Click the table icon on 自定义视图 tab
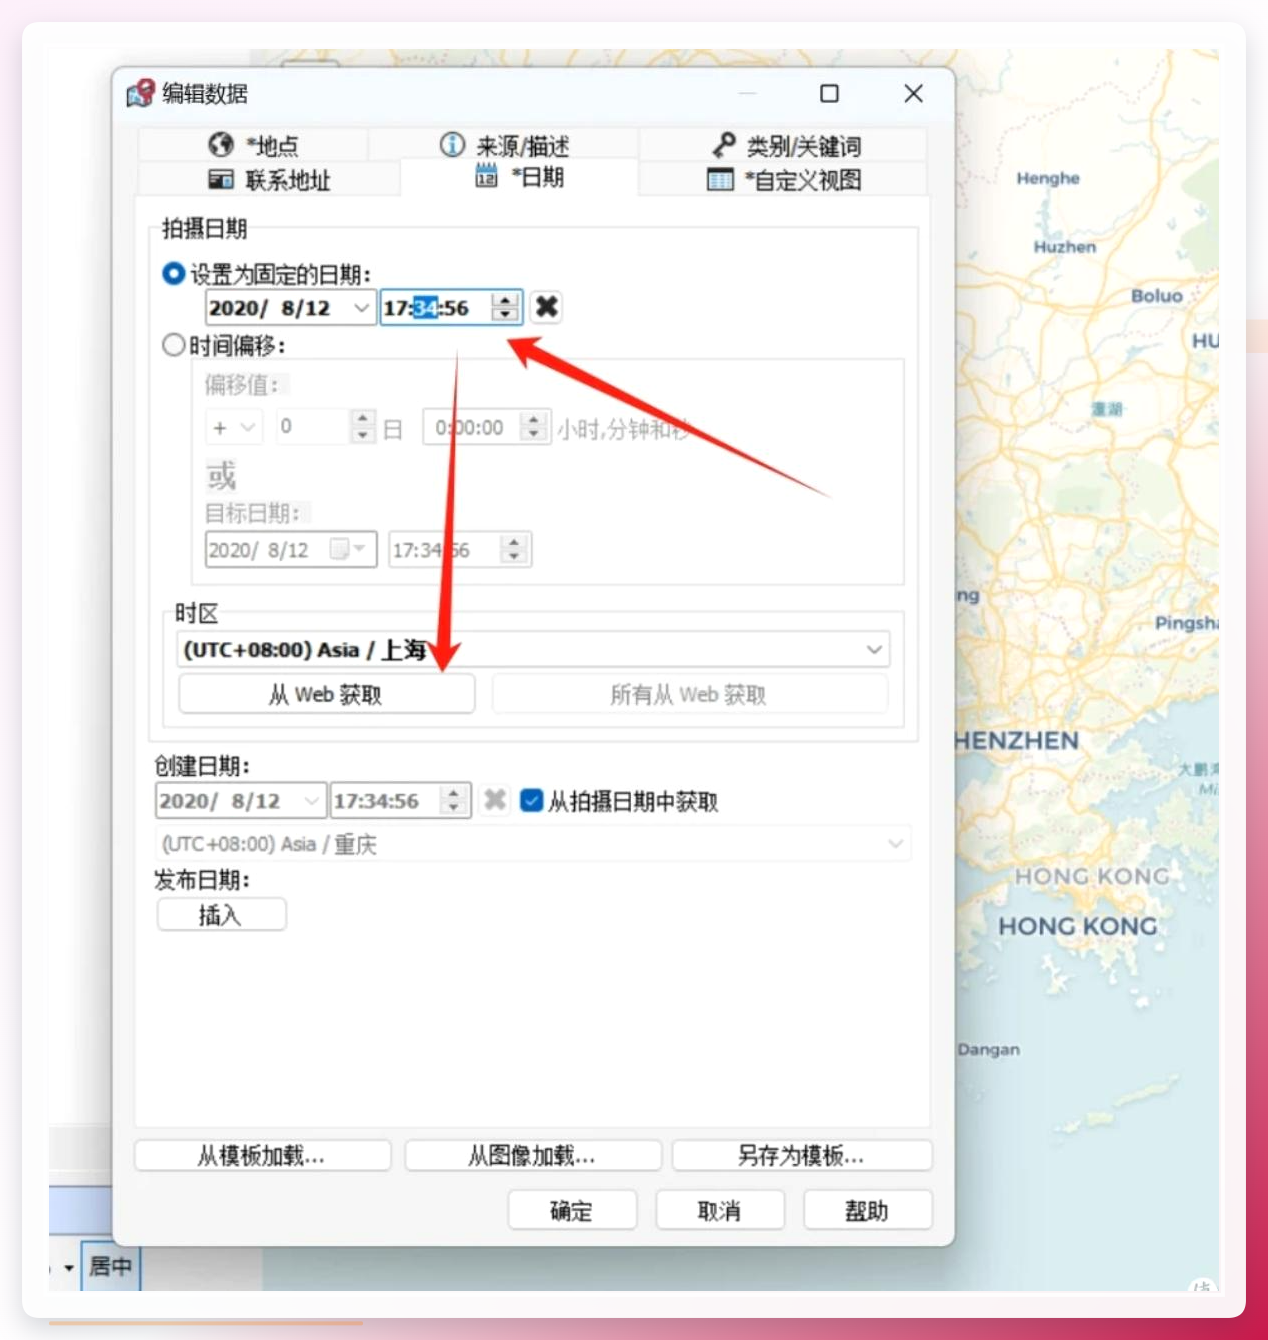The height and width of the screenshot is (1340, 1268). coord(720,180)
